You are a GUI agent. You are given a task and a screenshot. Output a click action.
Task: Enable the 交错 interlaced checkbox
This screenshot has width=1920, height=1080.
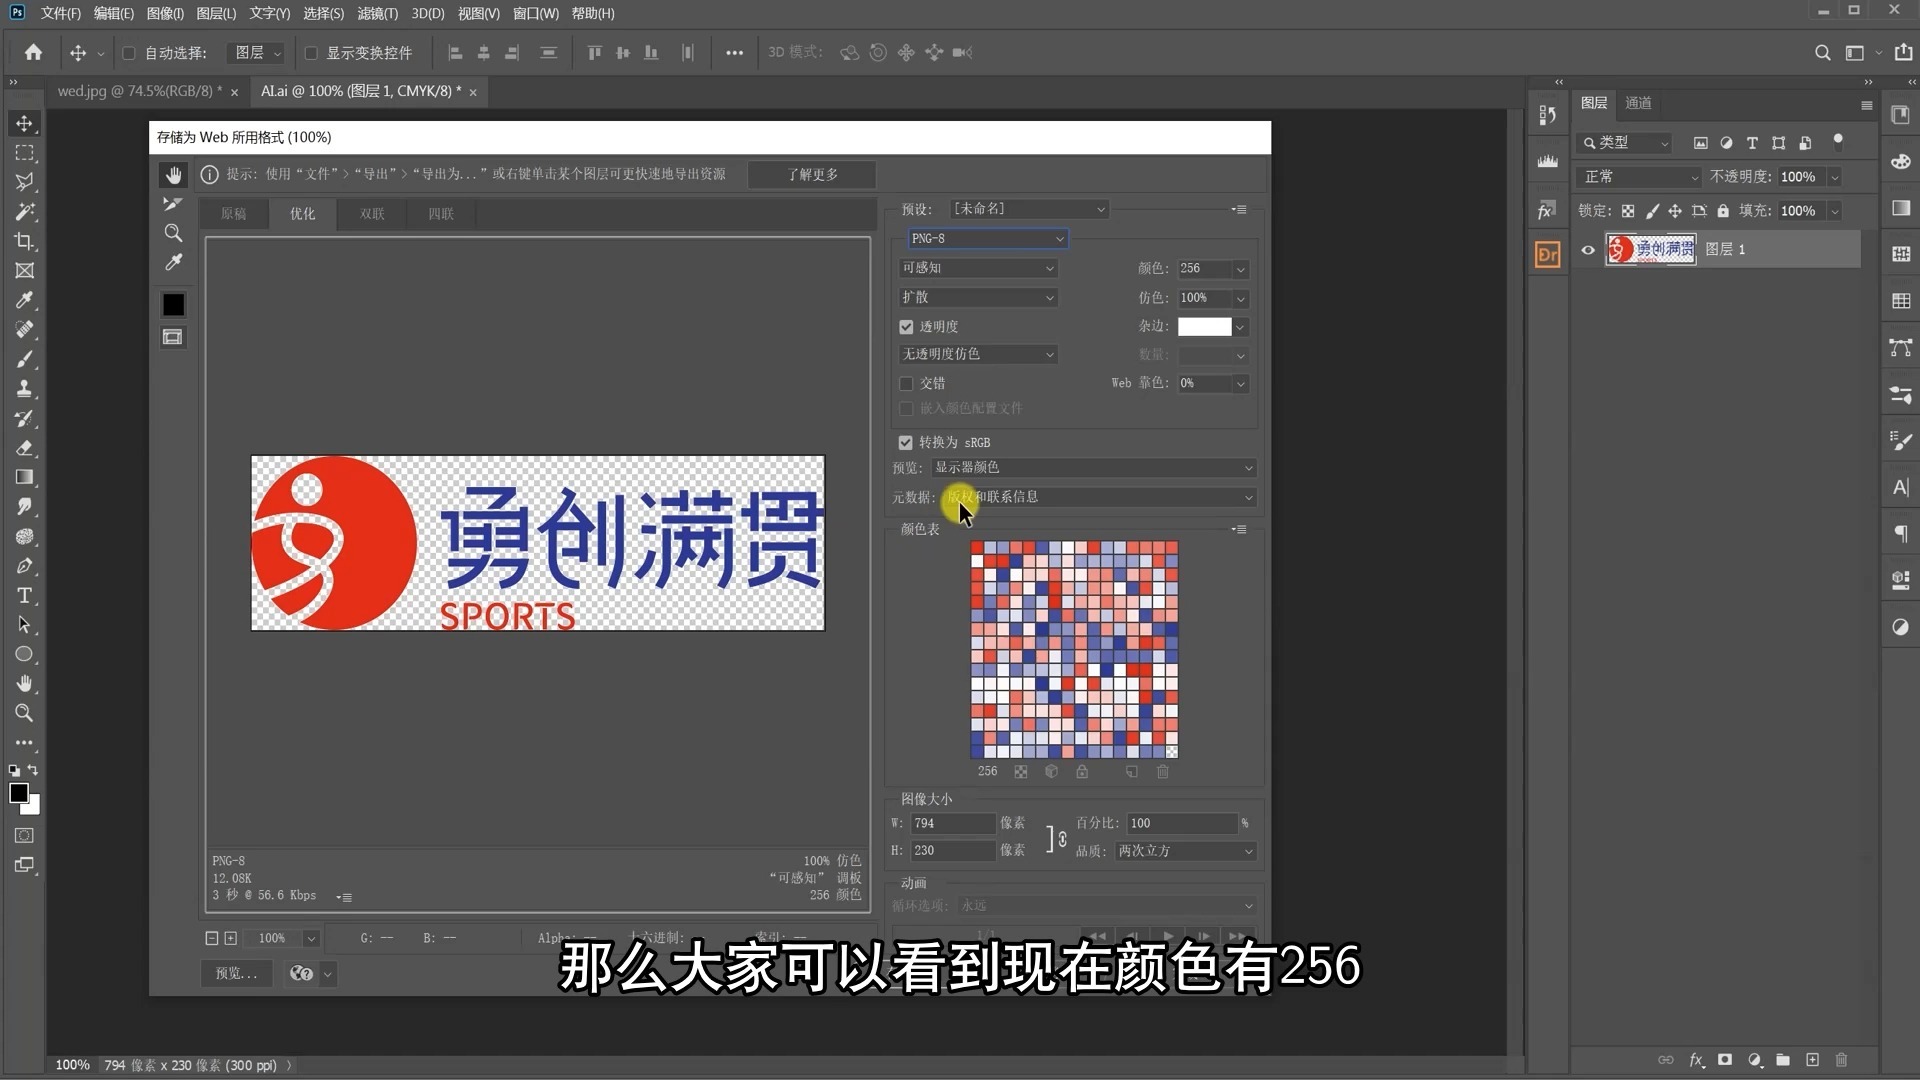click(x=906, y=383)
